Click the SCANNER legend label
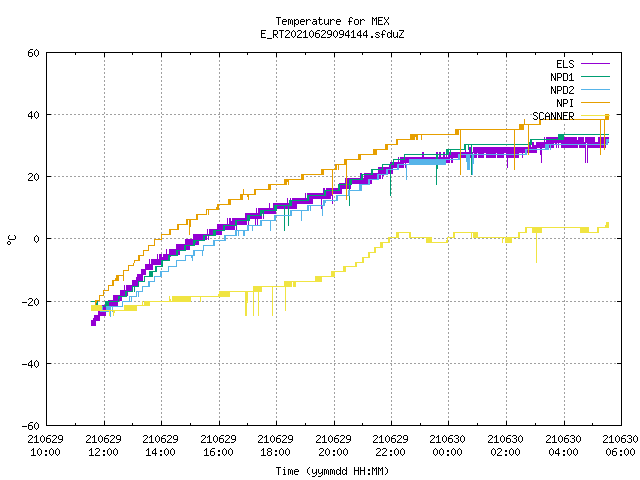This screenshot has width=640, height=480. [x=553, y=116]
